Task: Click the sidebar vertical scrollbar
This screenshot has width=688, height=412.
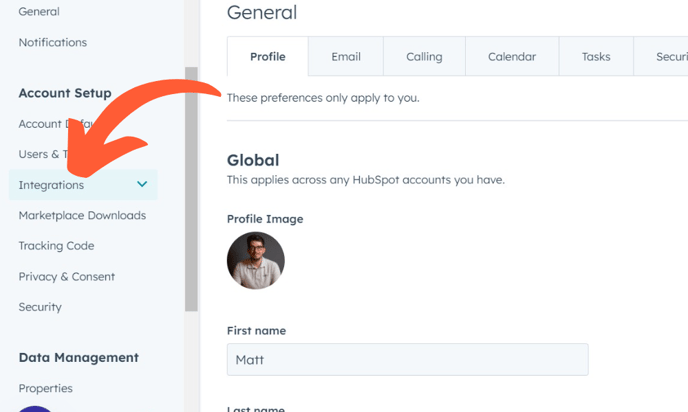Action: [x=191, y=190]
